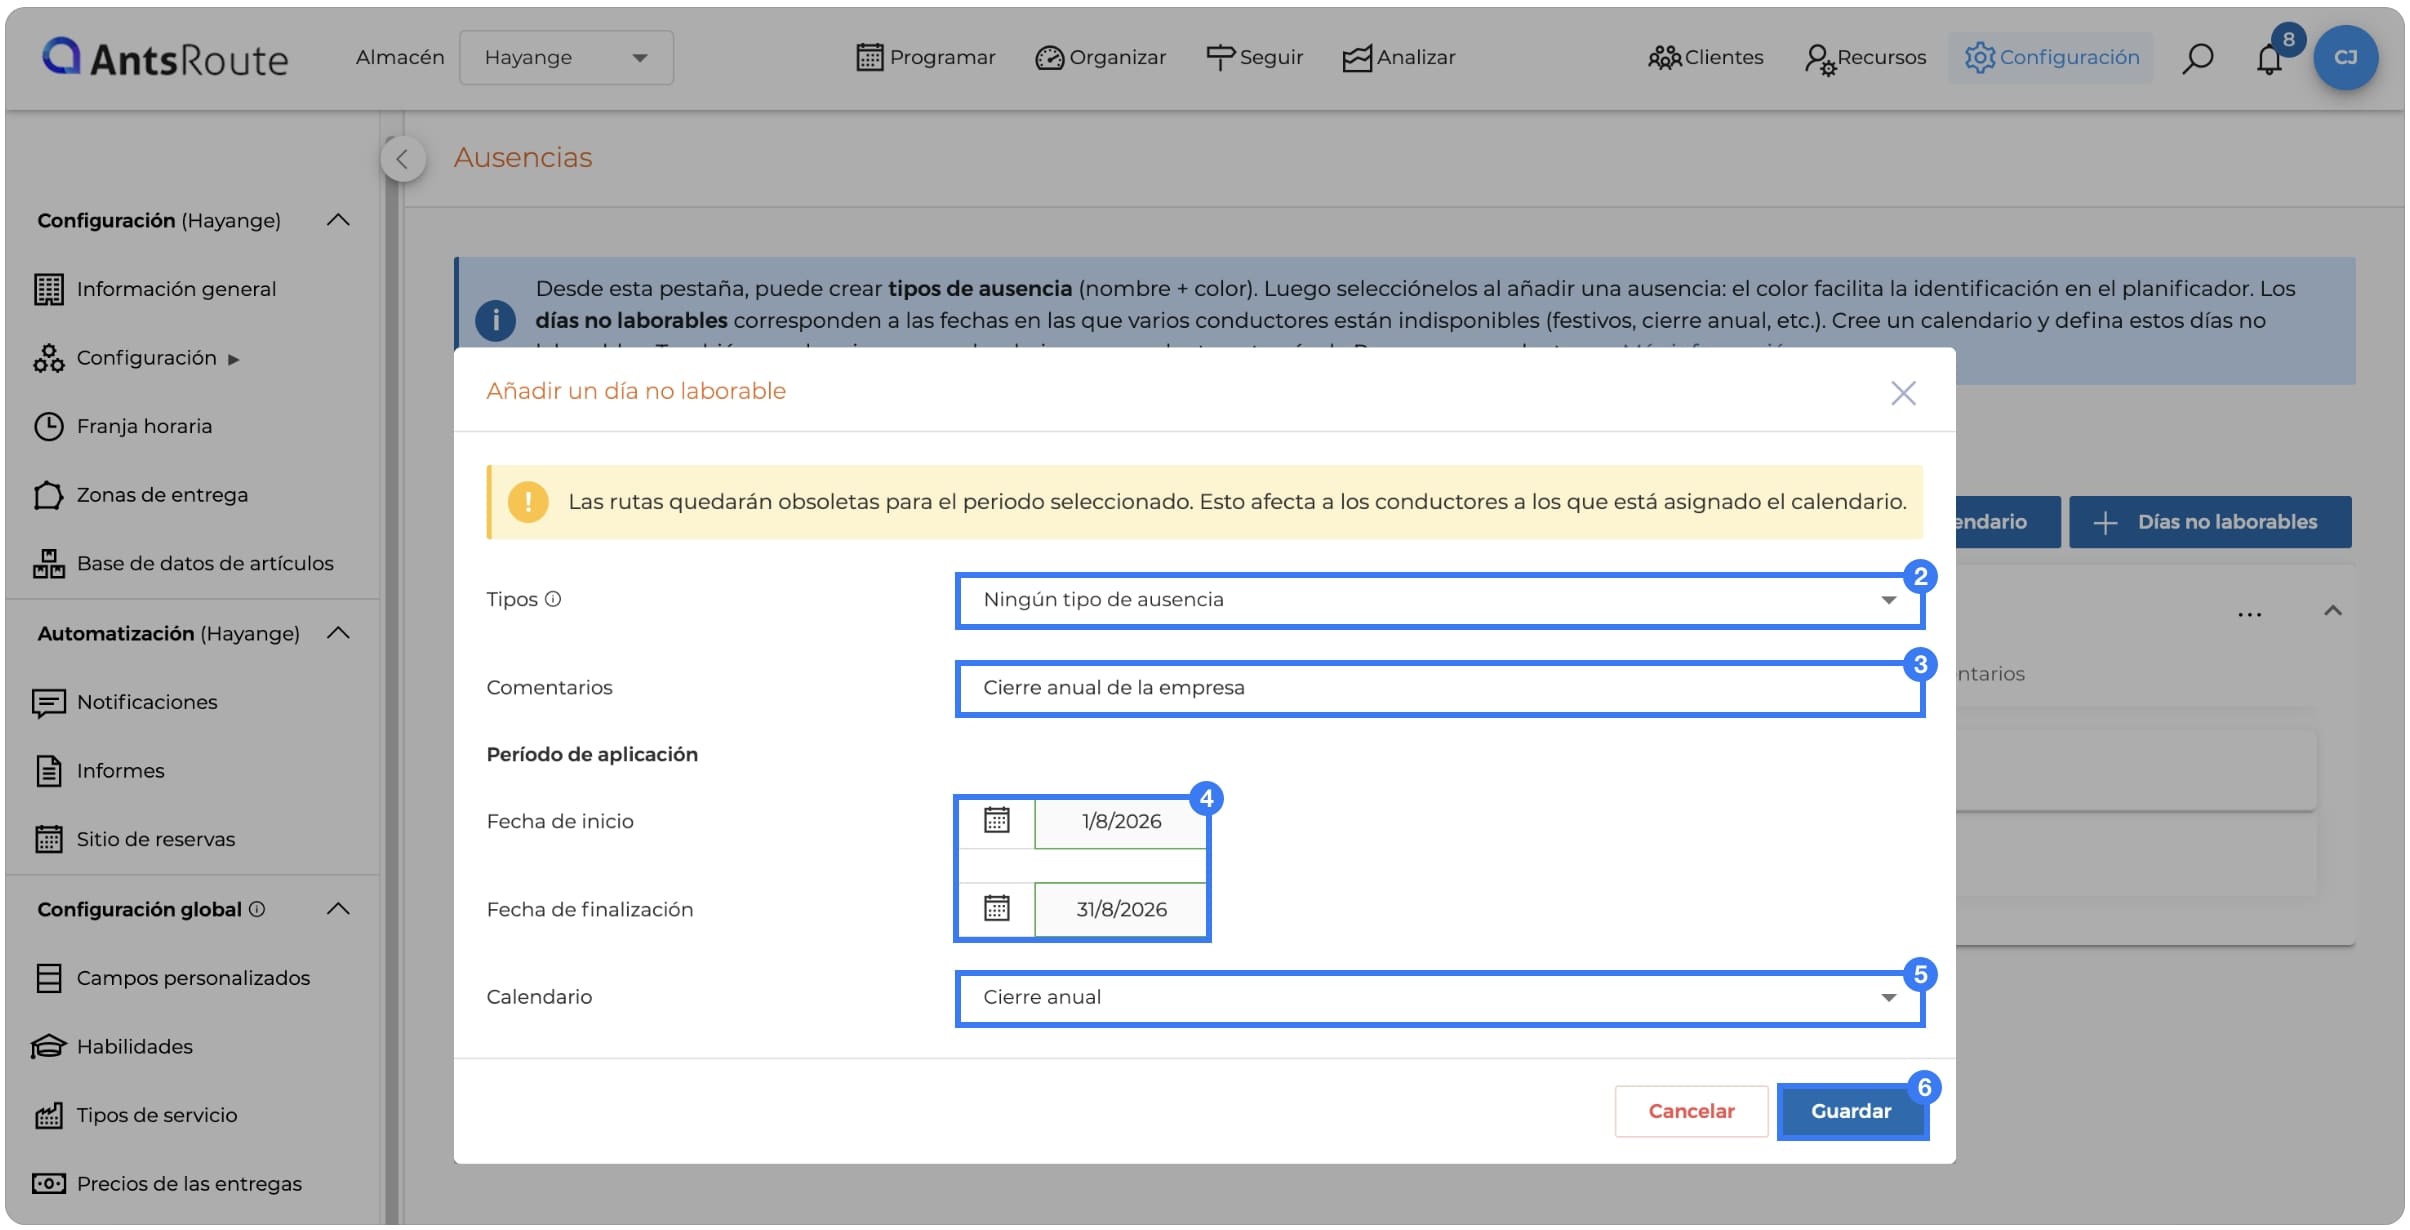Click the Base de datos boxes icon

tap(48, 563)
